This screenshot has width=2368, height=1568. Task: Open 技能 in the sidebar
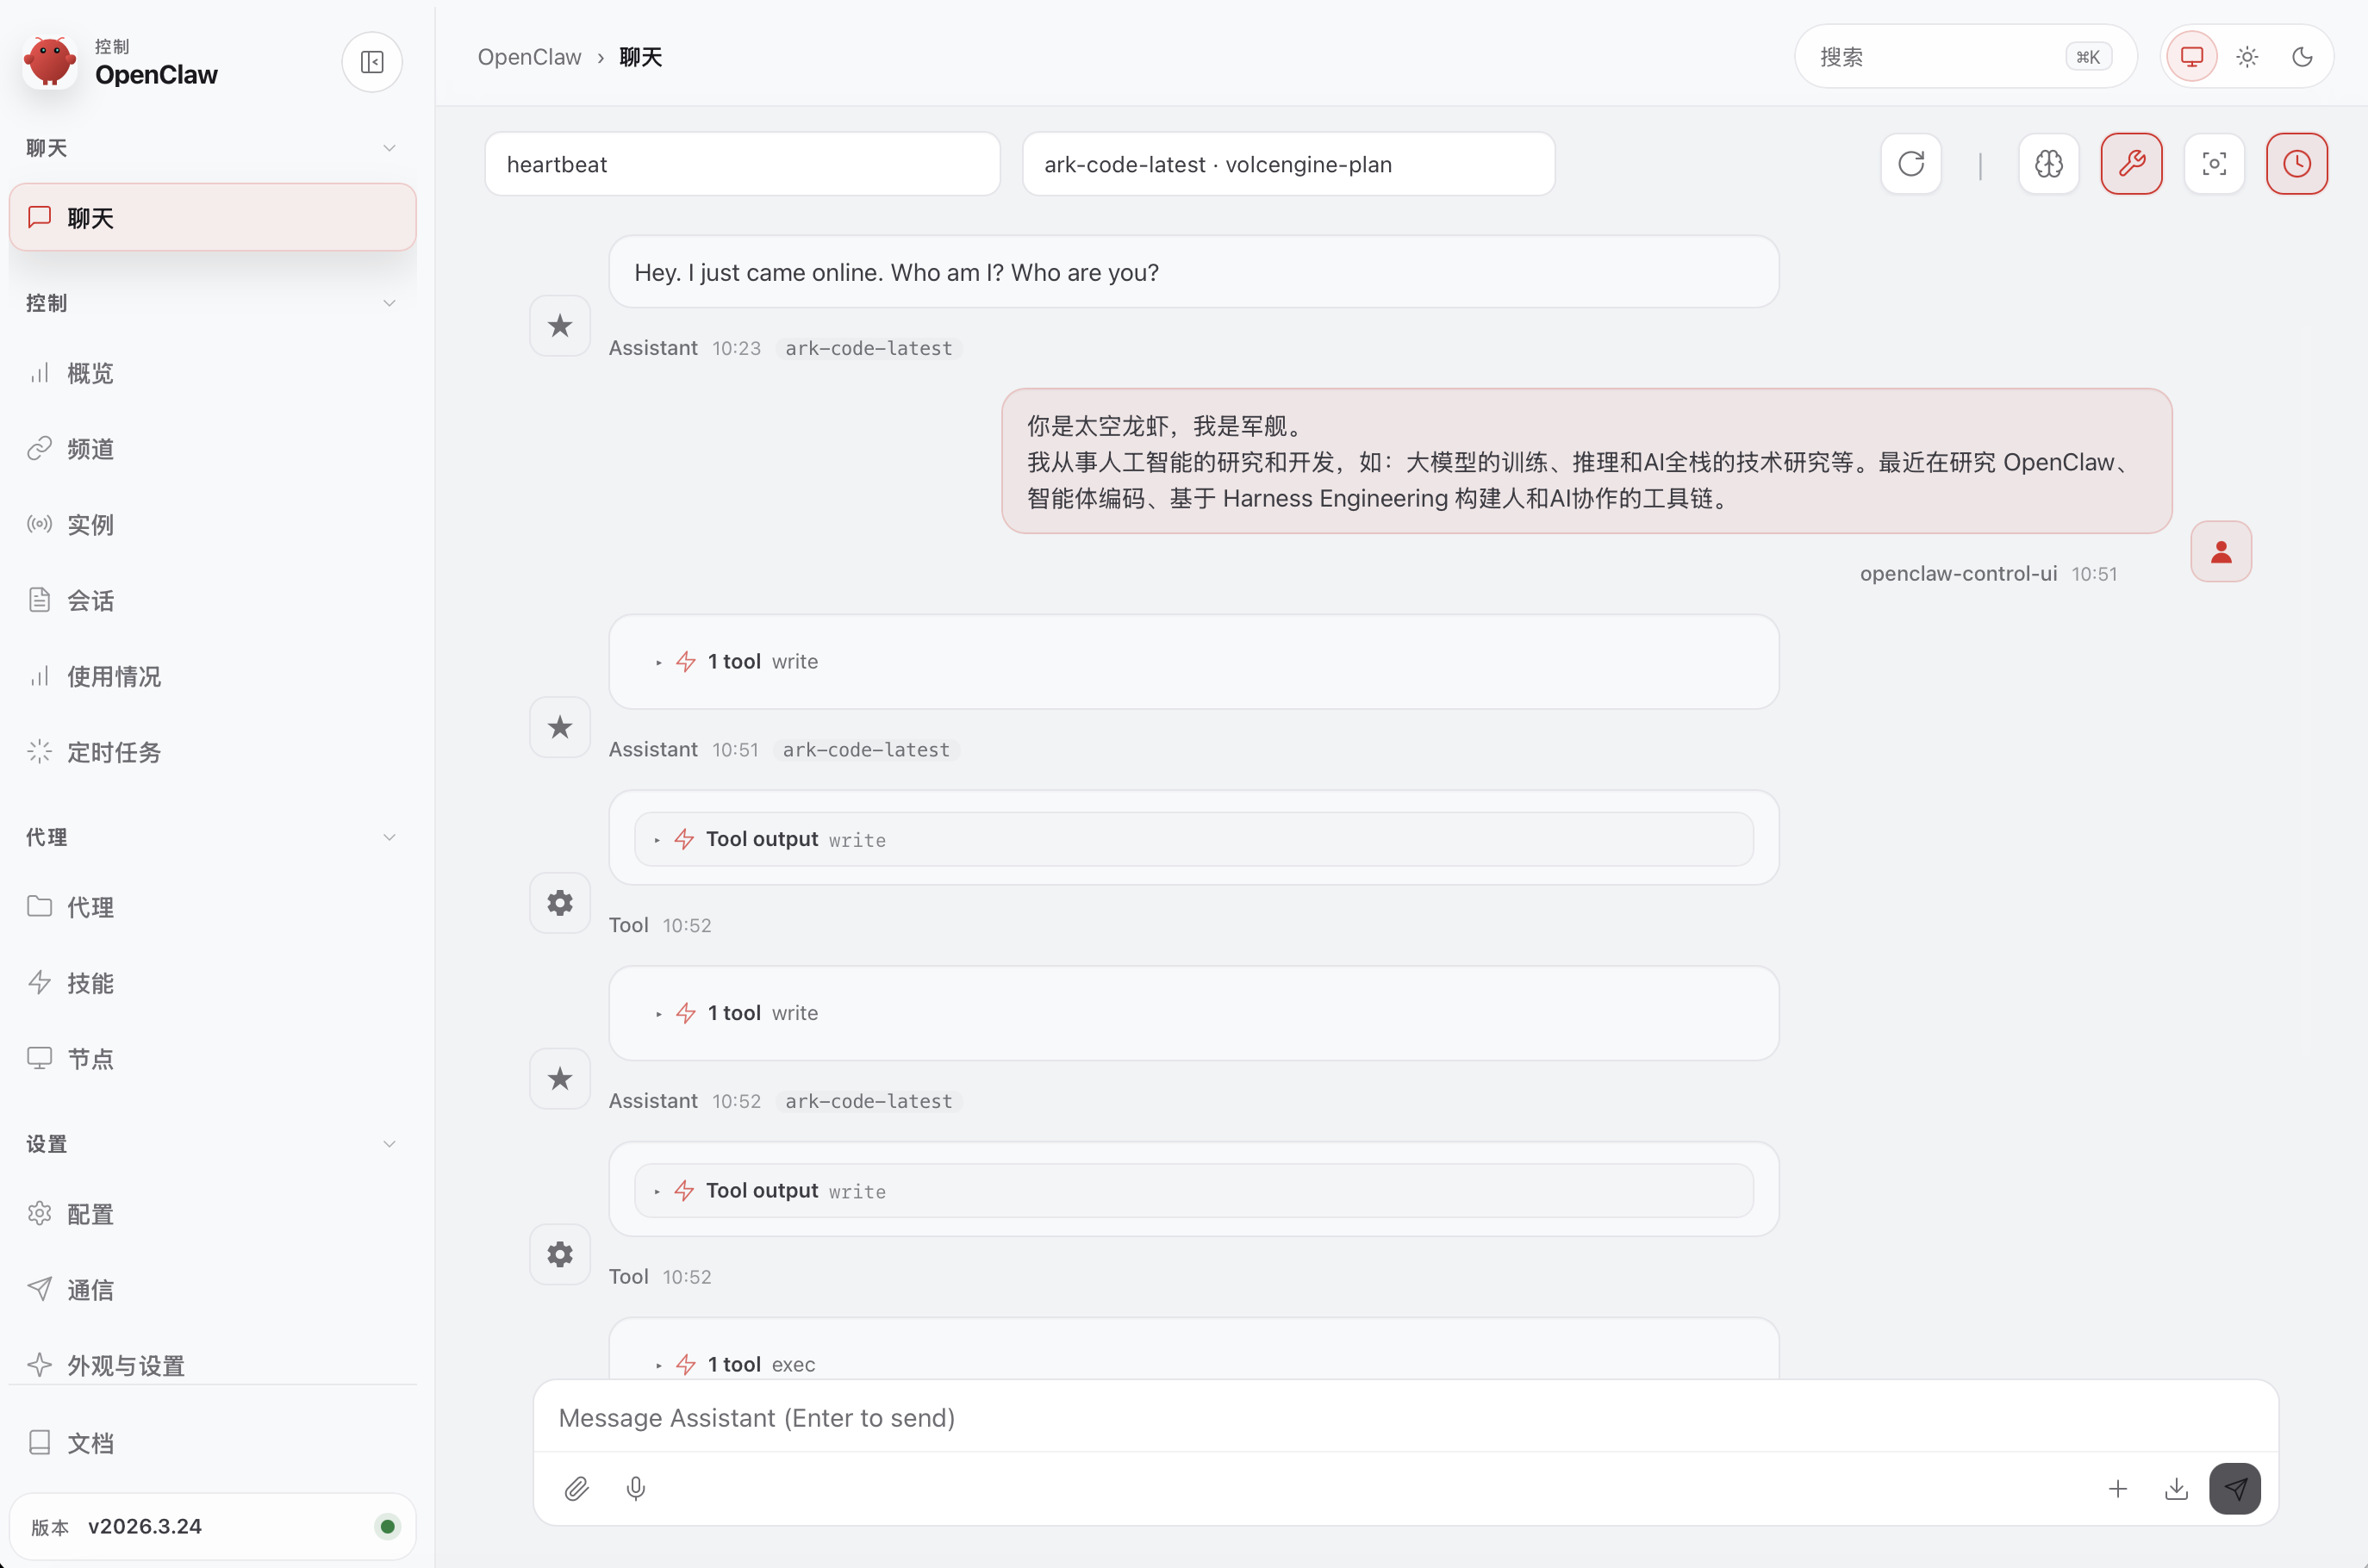point(90,983)
